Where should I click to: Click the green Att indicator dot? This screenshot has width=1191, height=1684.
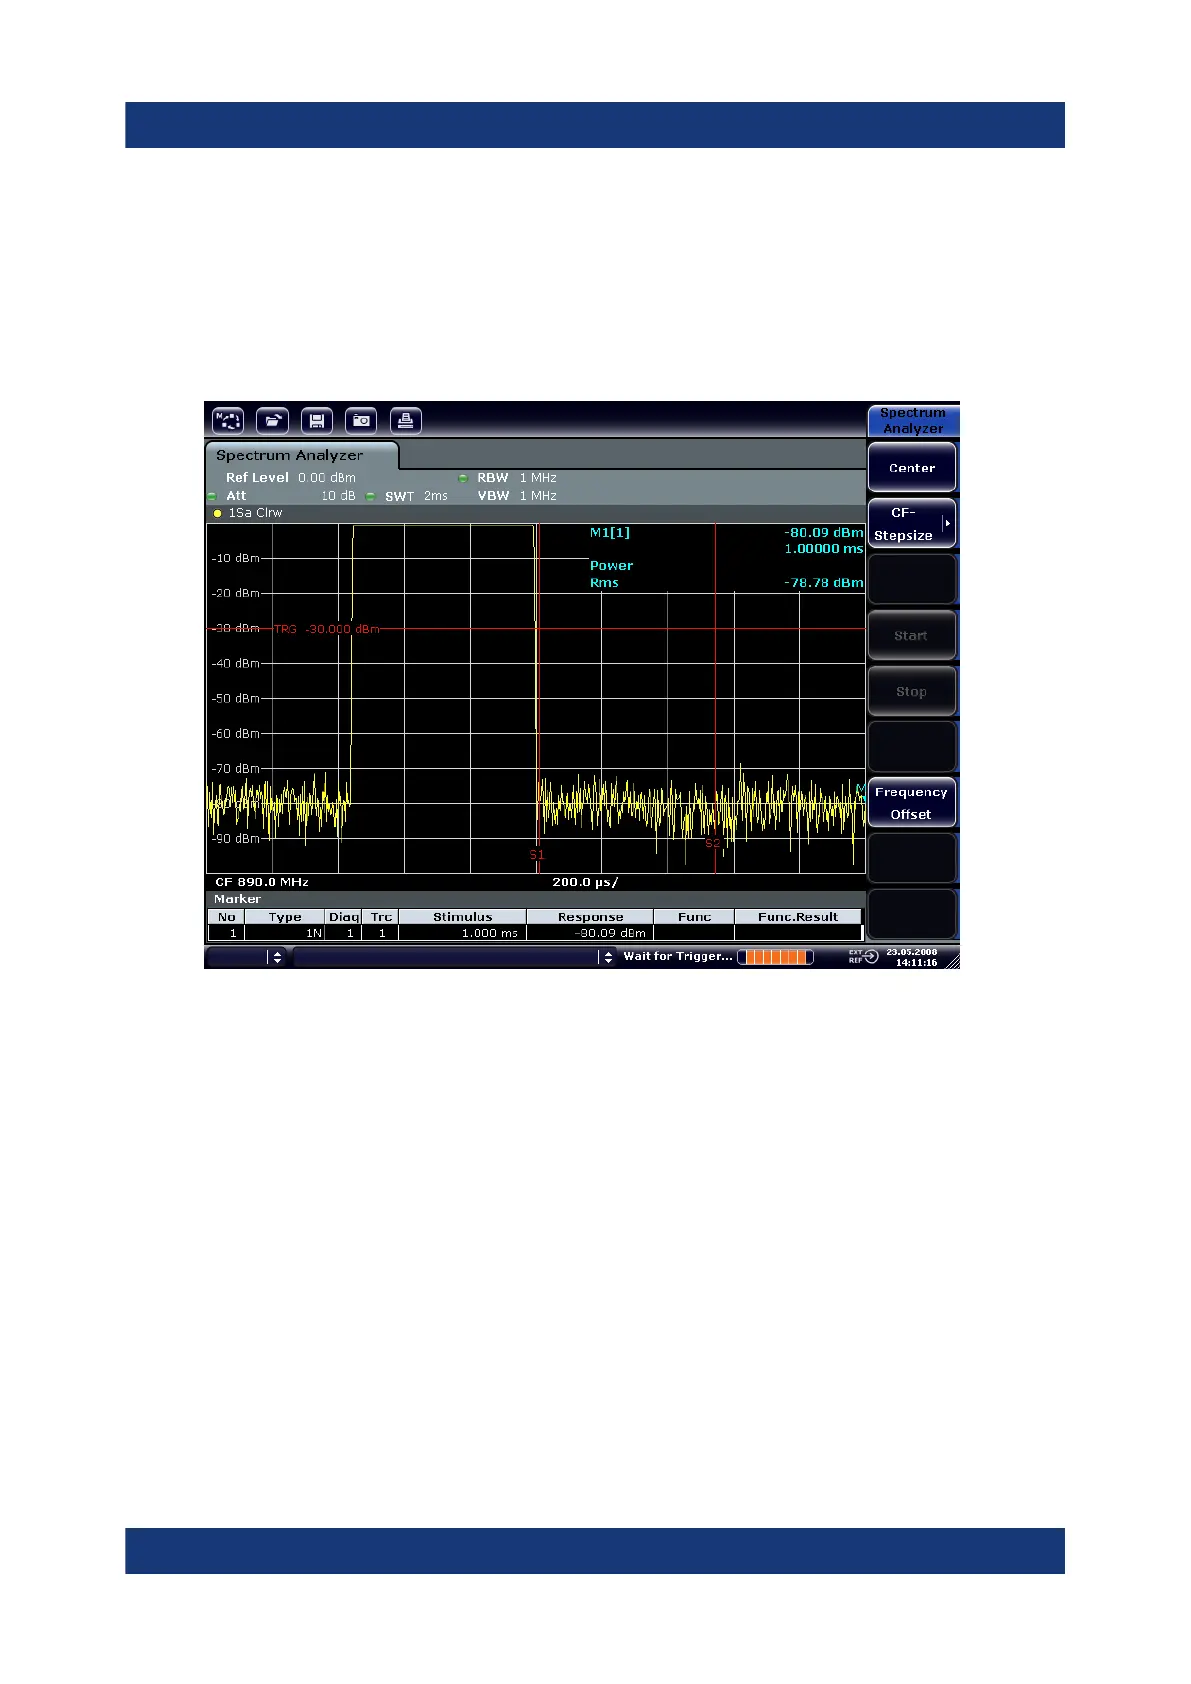[212, 497]
